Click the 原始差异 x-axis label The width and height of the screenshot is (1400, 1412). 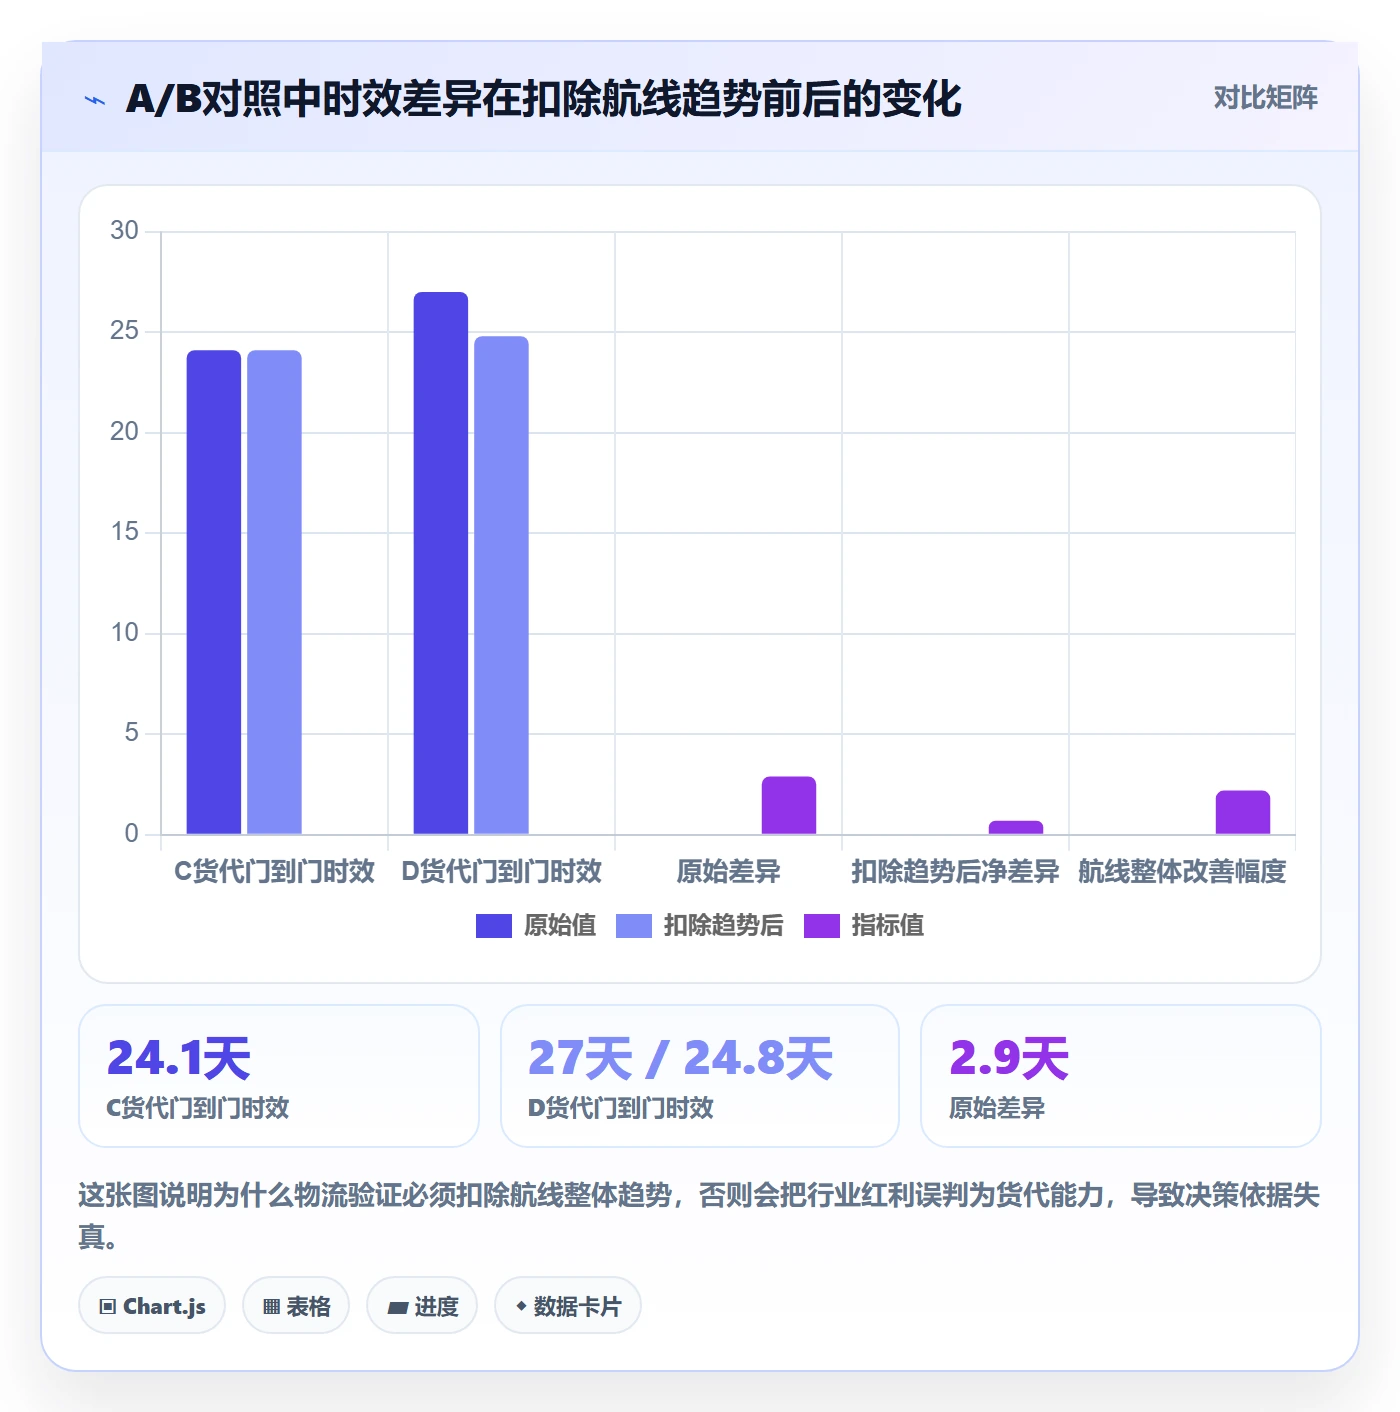coord(728,872)
